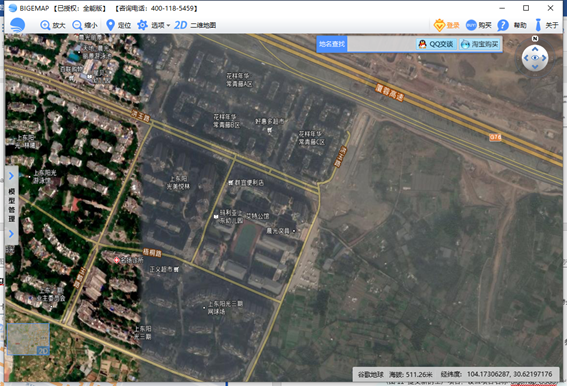Image resolution: width=567 pixels, height=386 pixels.
Task: Click the 地名查找 place search tab
Action: point(332,44)
